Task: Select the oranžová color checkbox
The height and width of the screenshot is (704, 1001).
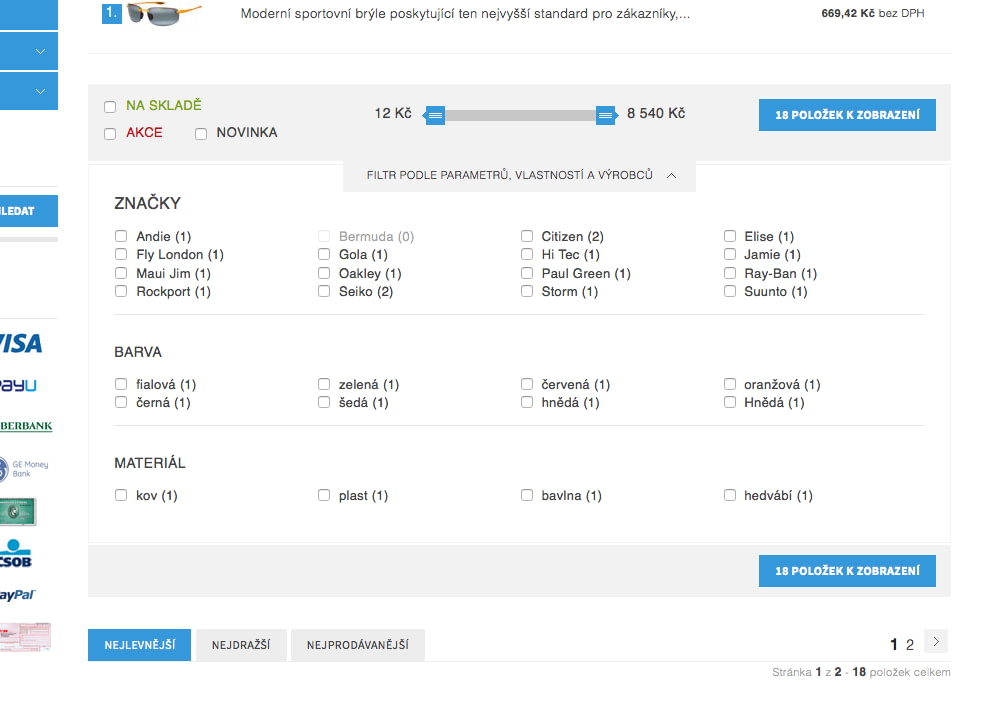Action: (x=730, y=384)
